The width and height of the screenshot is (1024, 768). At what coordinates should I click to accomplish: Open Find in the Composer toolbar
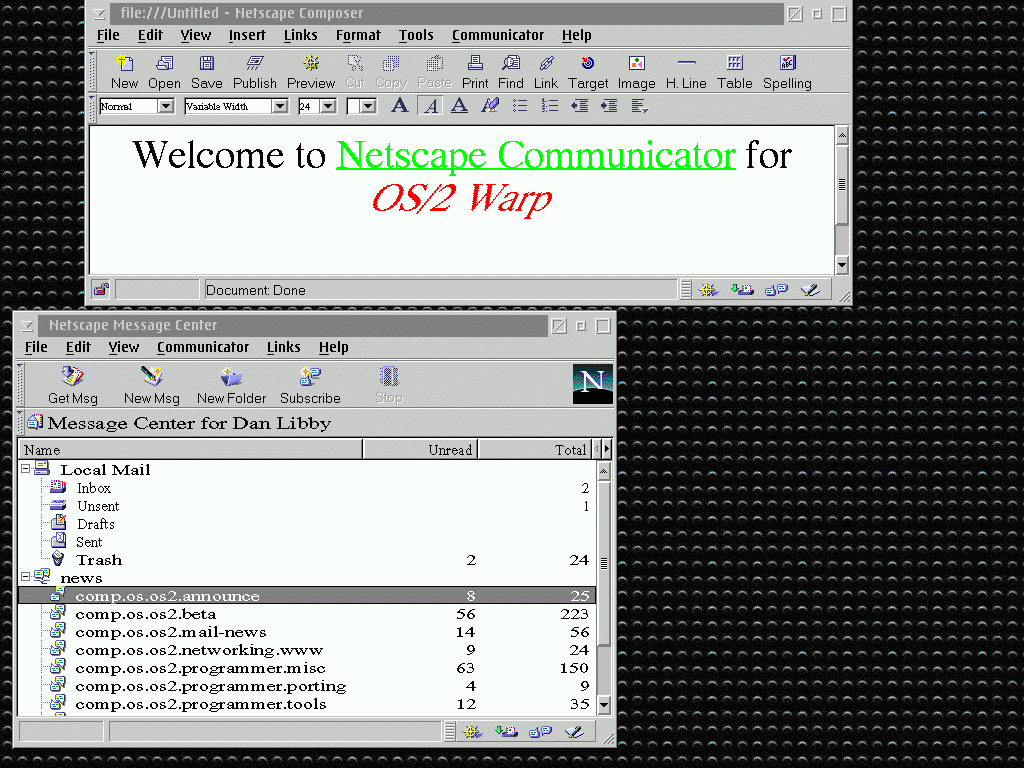coord(511,72)
